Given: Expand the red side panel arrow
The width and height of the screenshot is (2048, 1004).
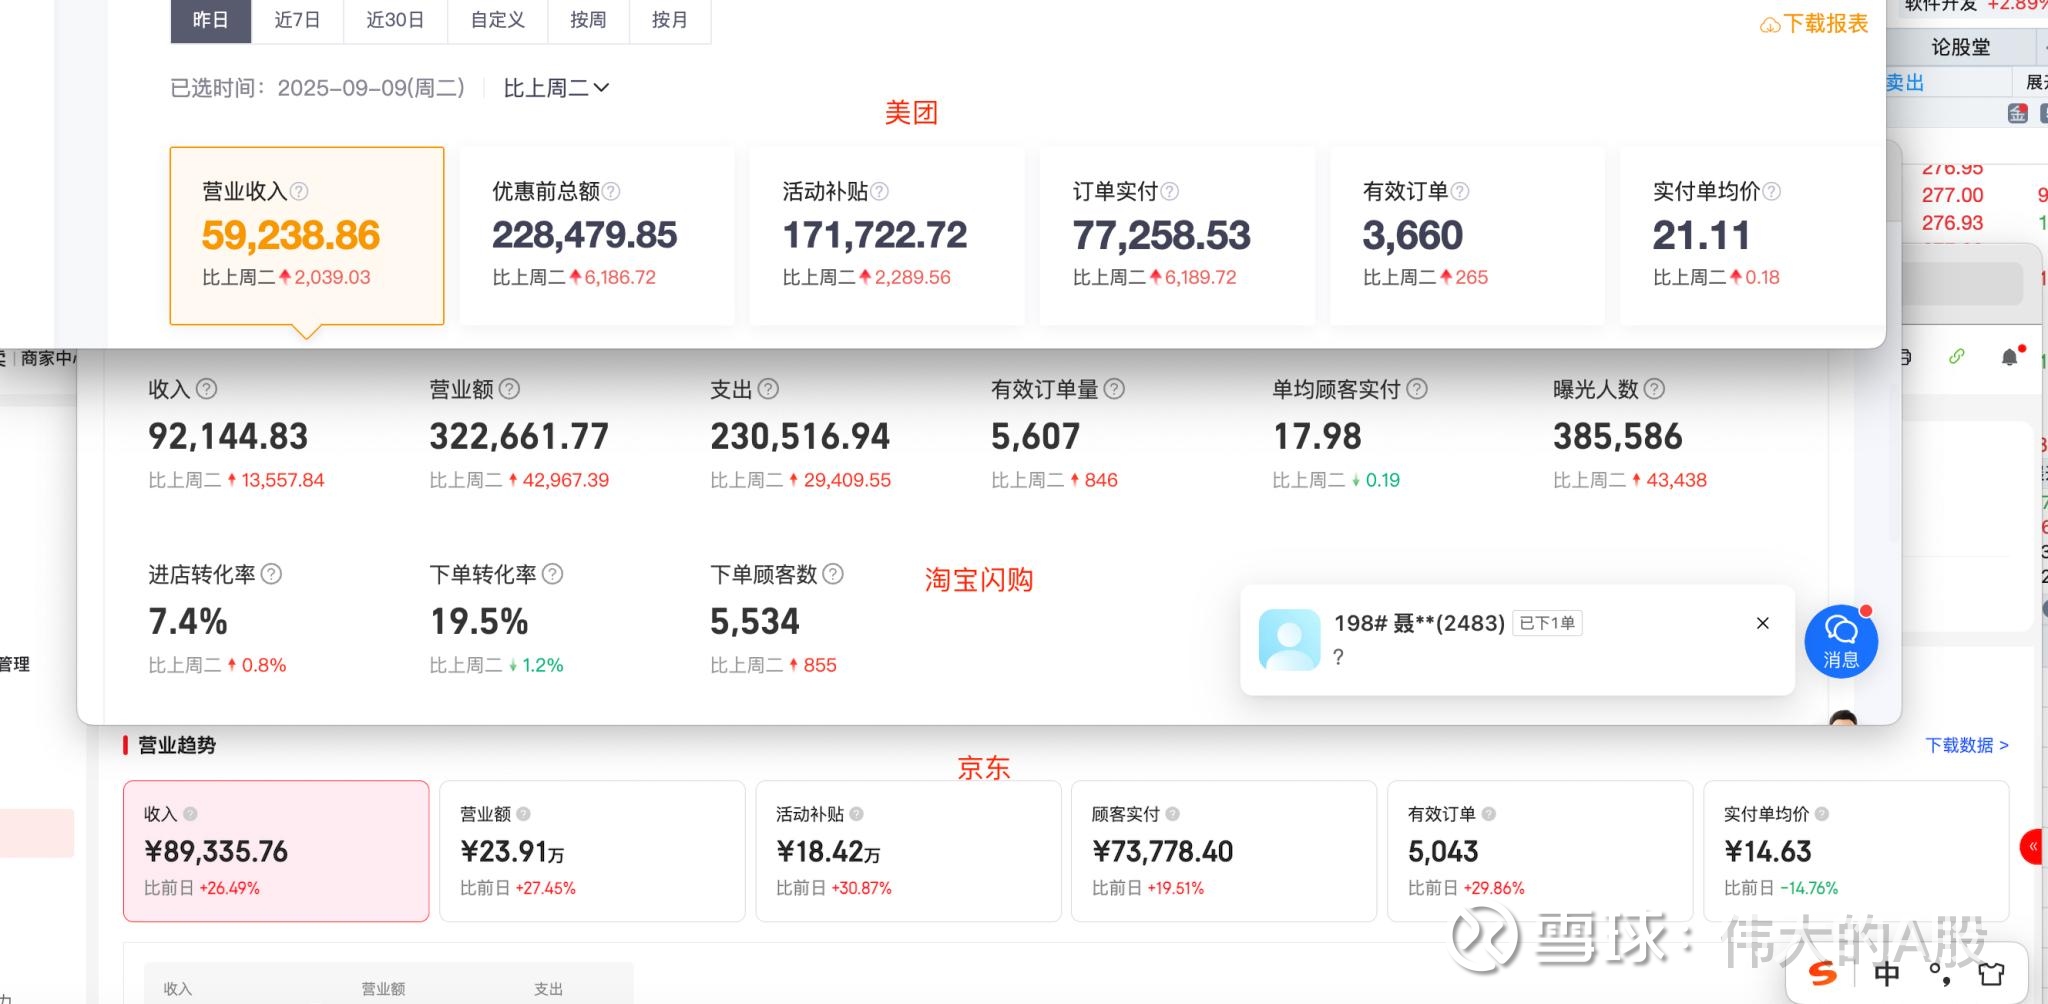Looking at the screenshot, I should pos(2034,847).
